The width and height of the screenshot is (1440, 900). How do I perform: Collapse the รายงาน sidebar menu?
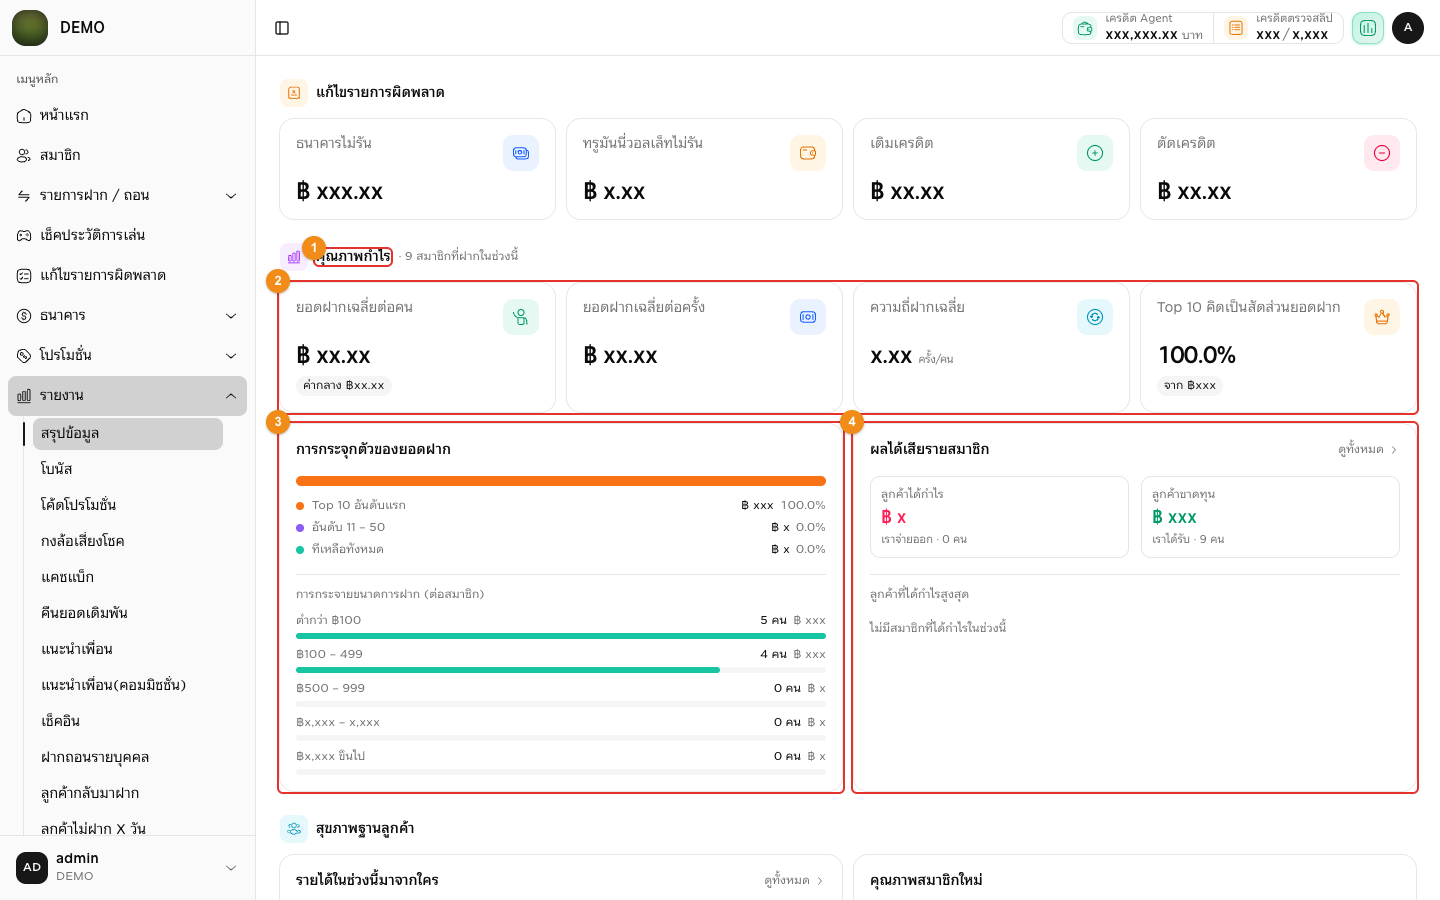[127, 396]
